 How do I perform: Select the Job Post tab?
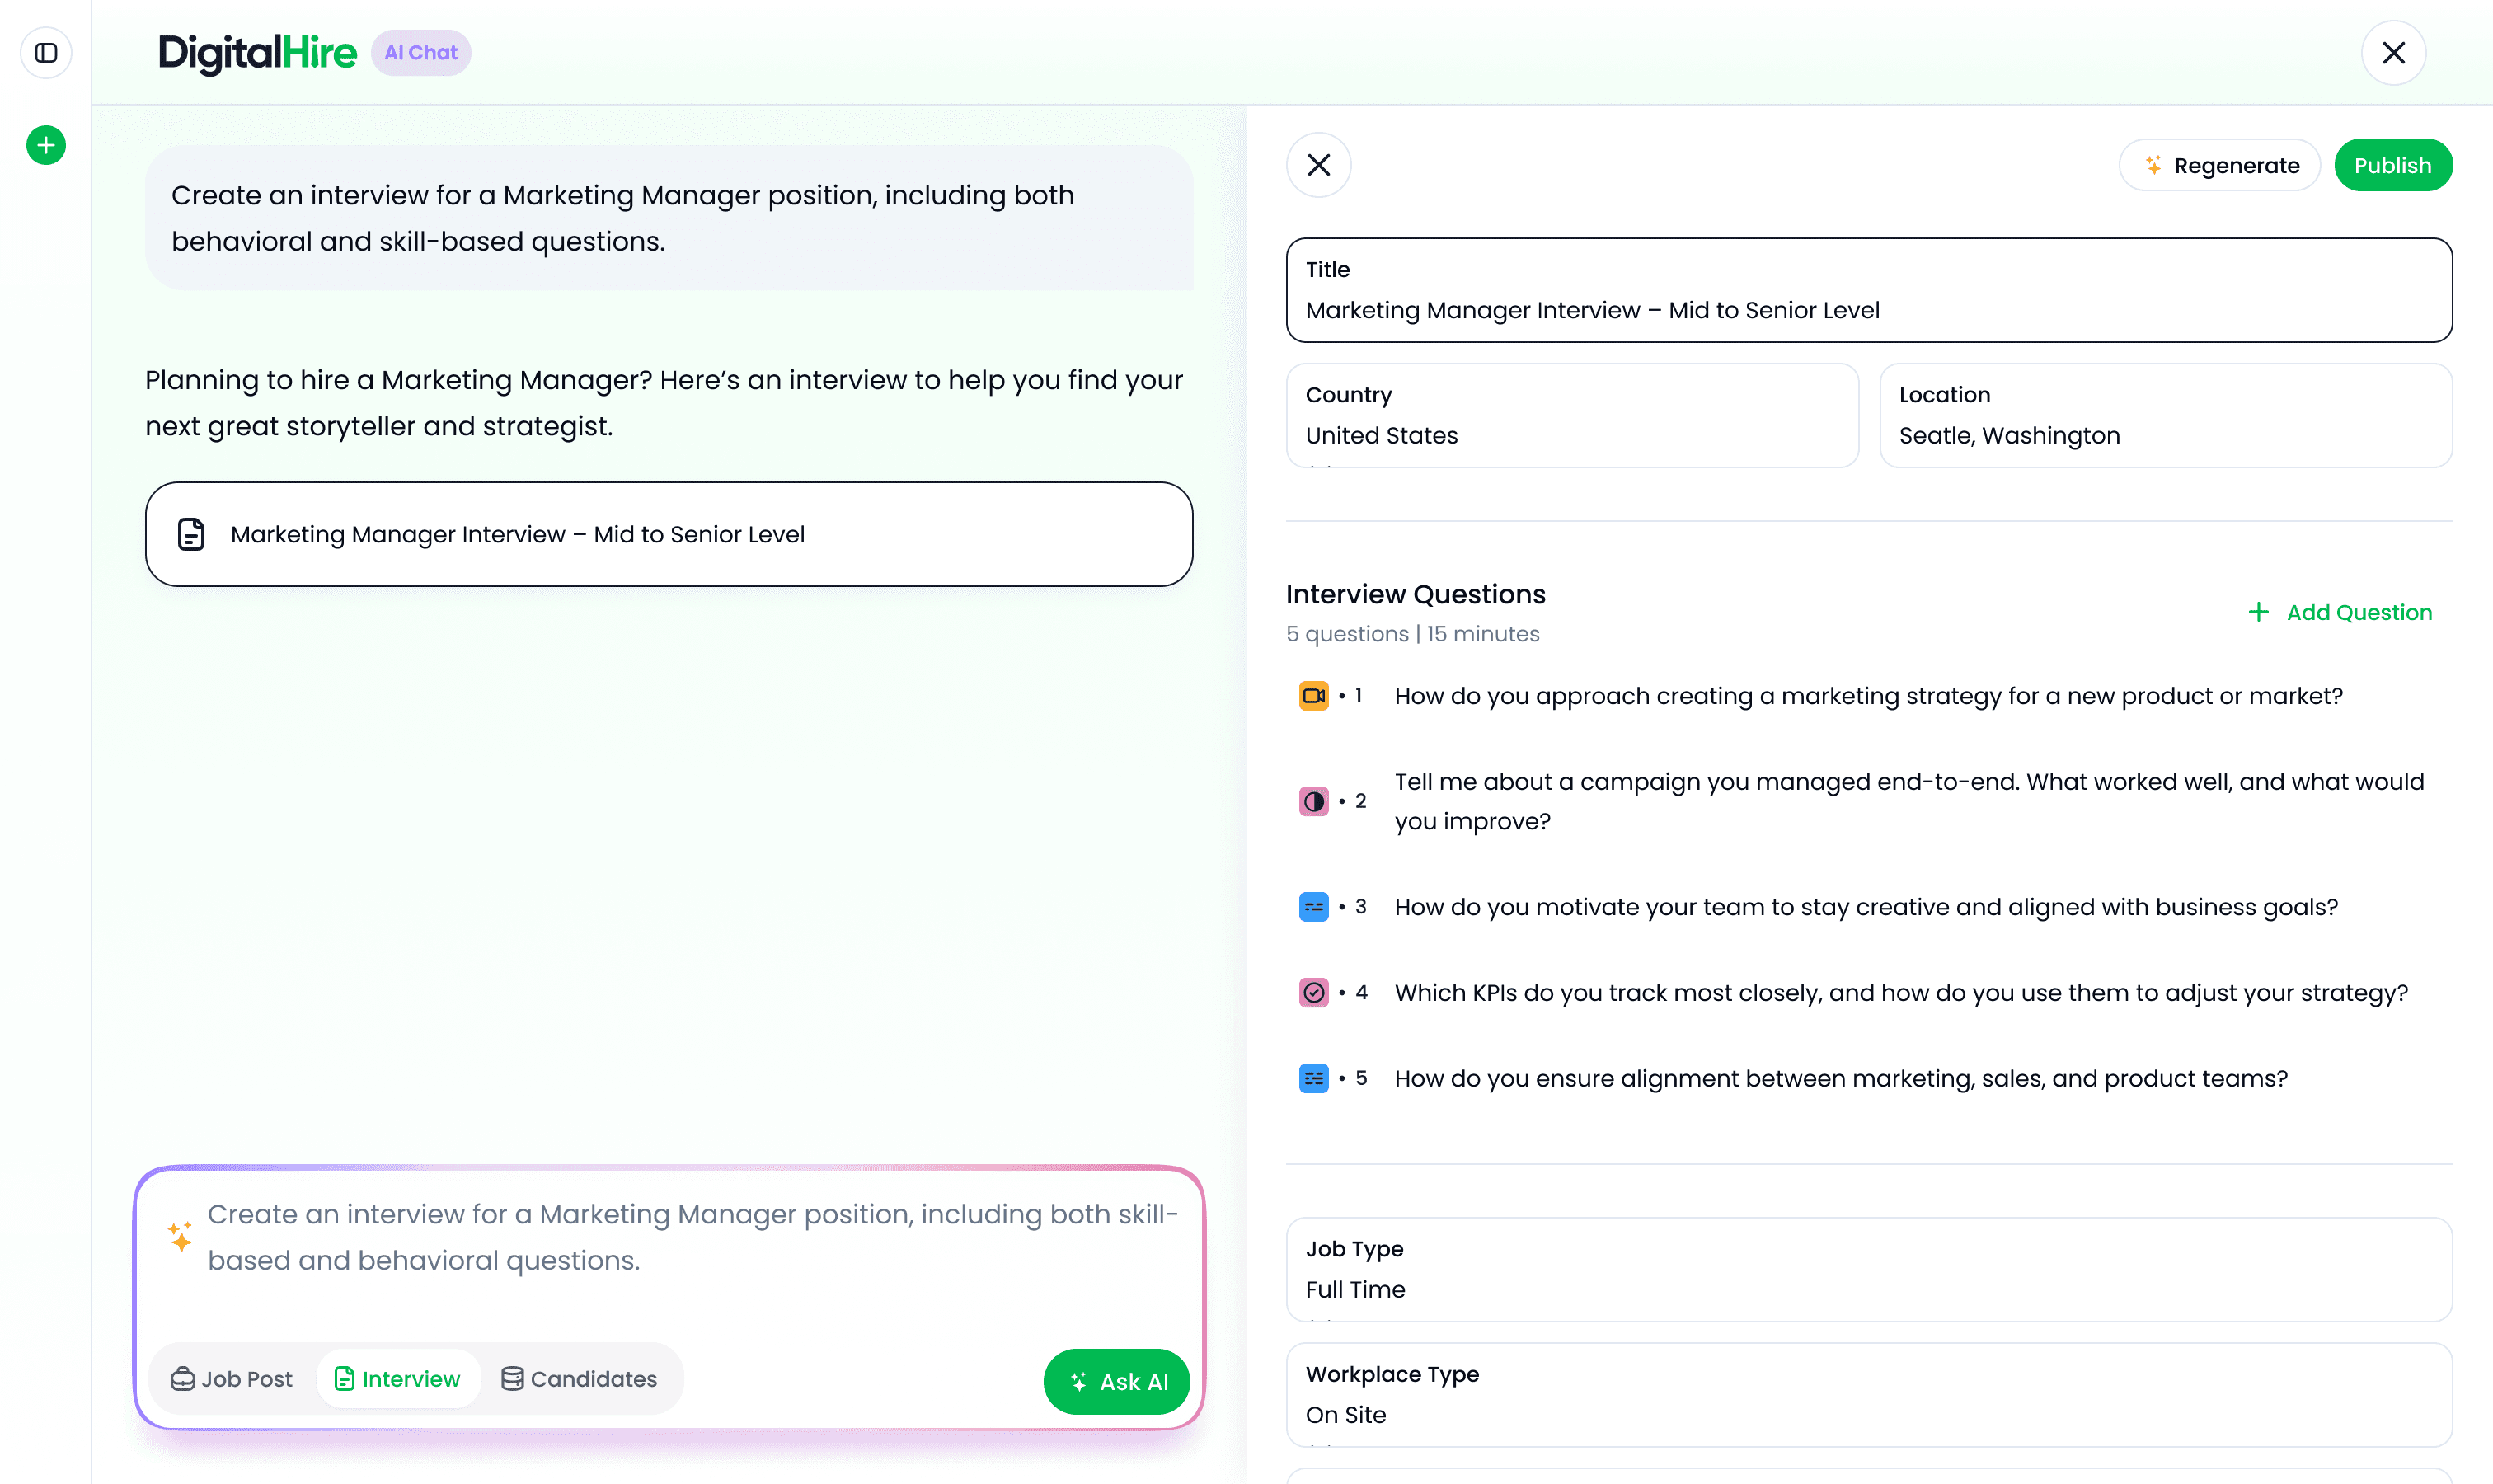point(232,1379)
